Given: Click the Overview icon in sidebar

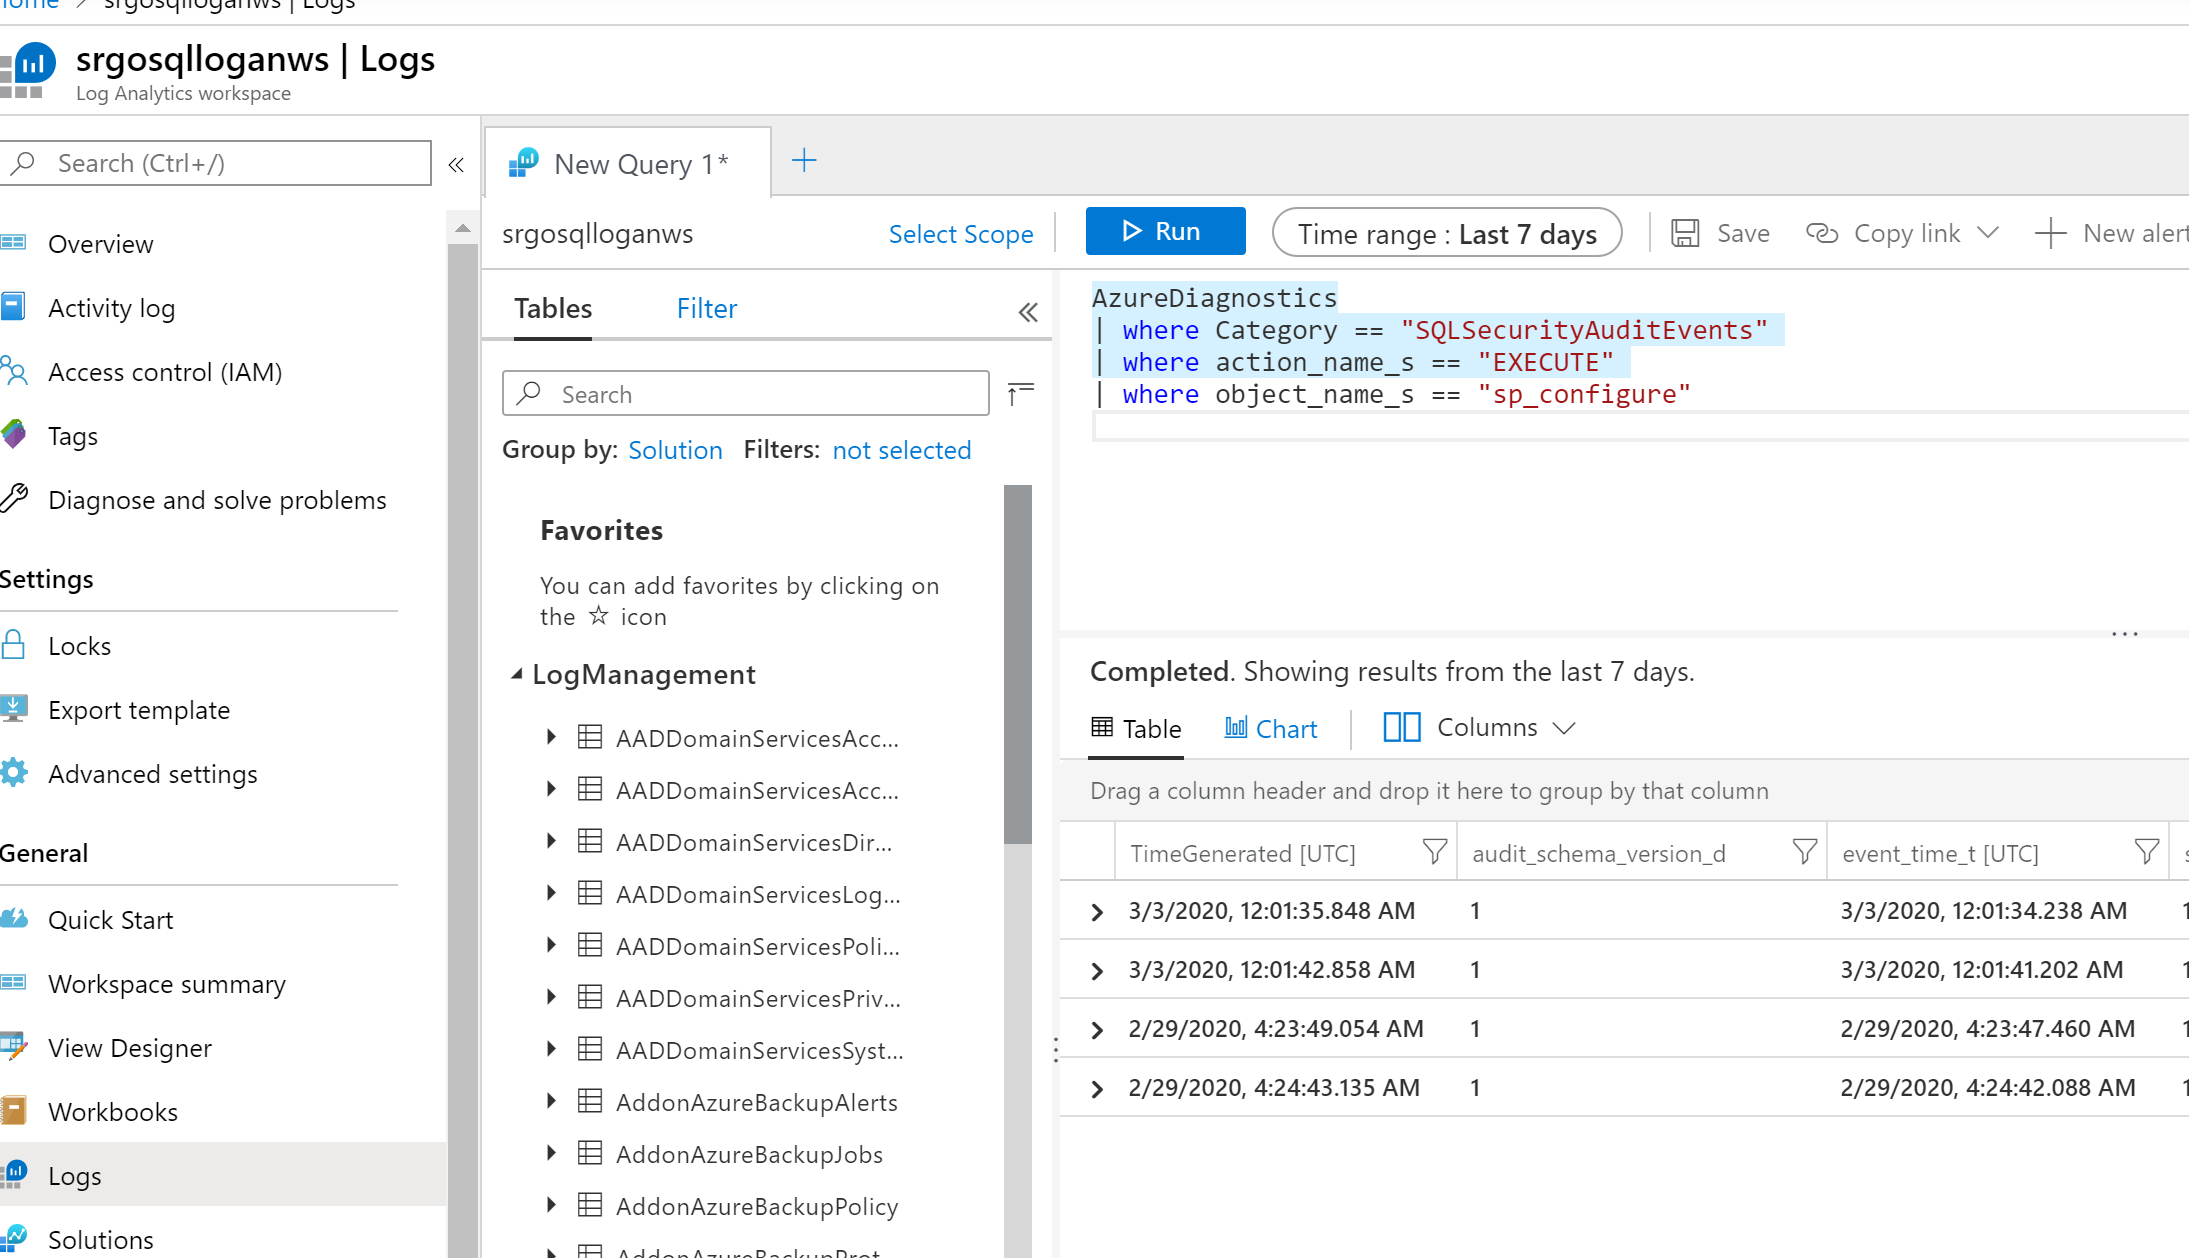Looking at the screenshot, I should pos(13,243).
